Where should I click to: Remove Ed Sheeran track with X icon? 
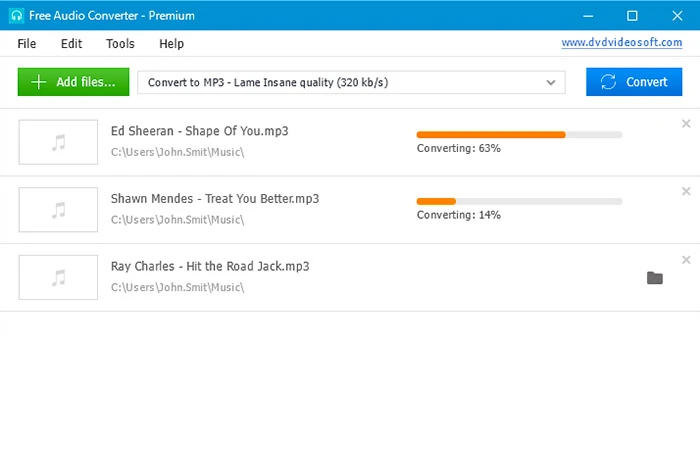coord(686,124)
